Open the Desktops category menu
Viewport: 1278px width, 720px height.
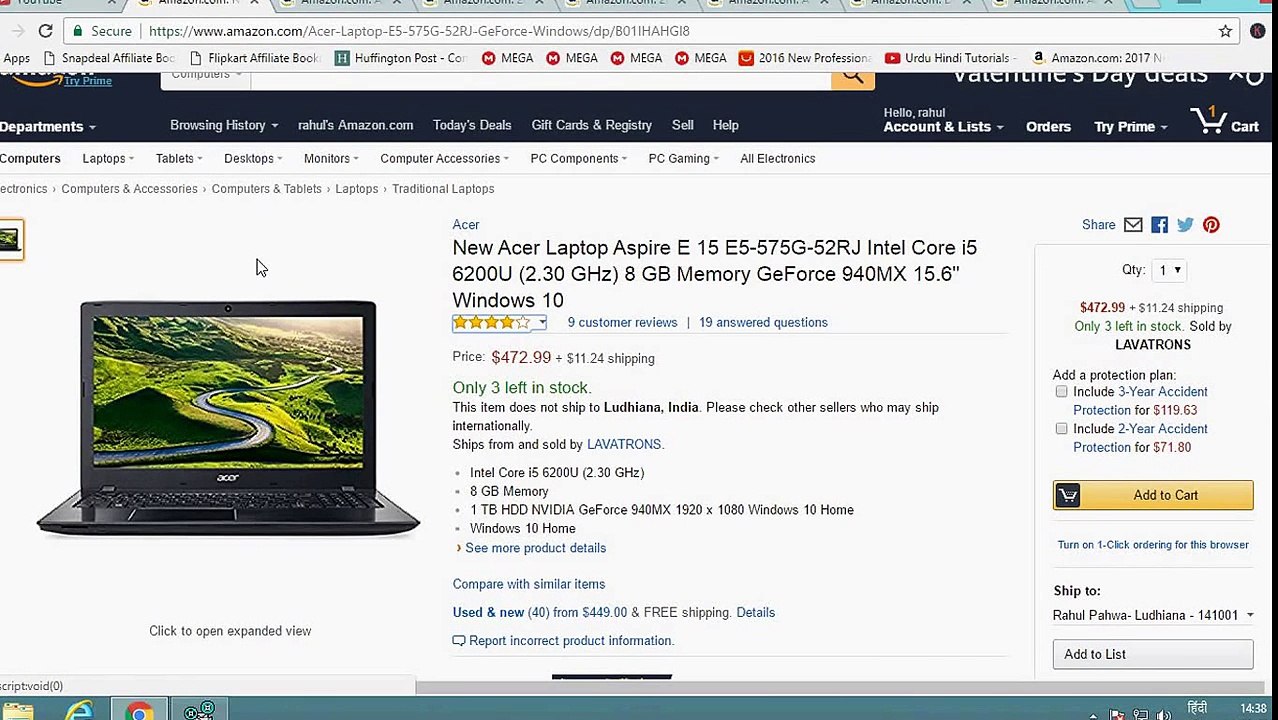[x=253, y=158]
